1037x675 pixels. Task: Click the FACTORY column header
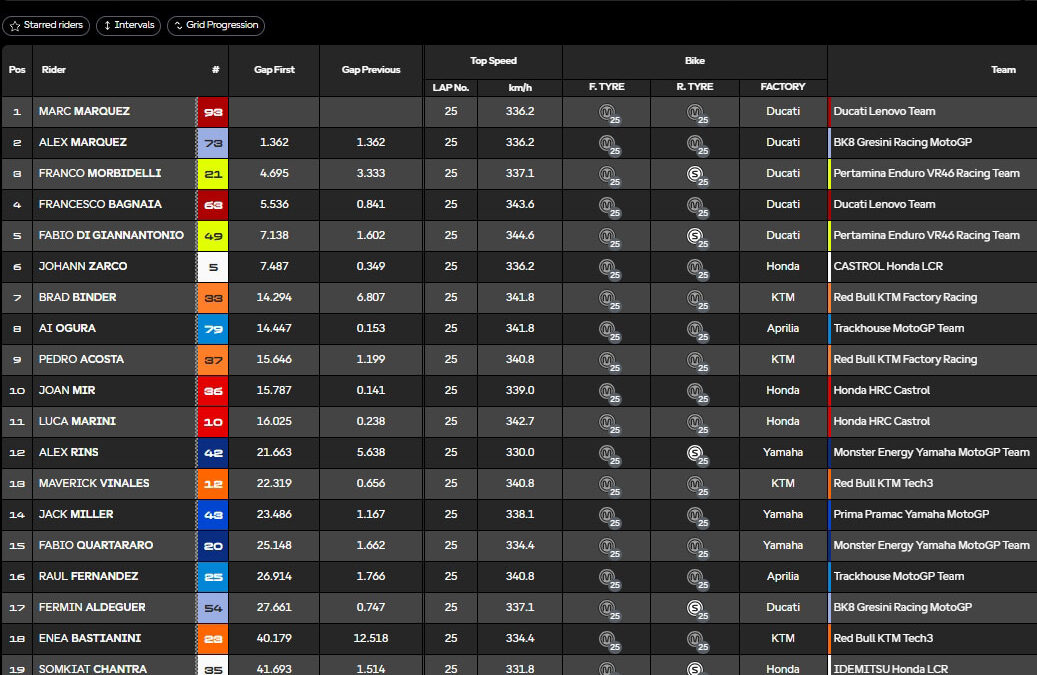[783, 87]
